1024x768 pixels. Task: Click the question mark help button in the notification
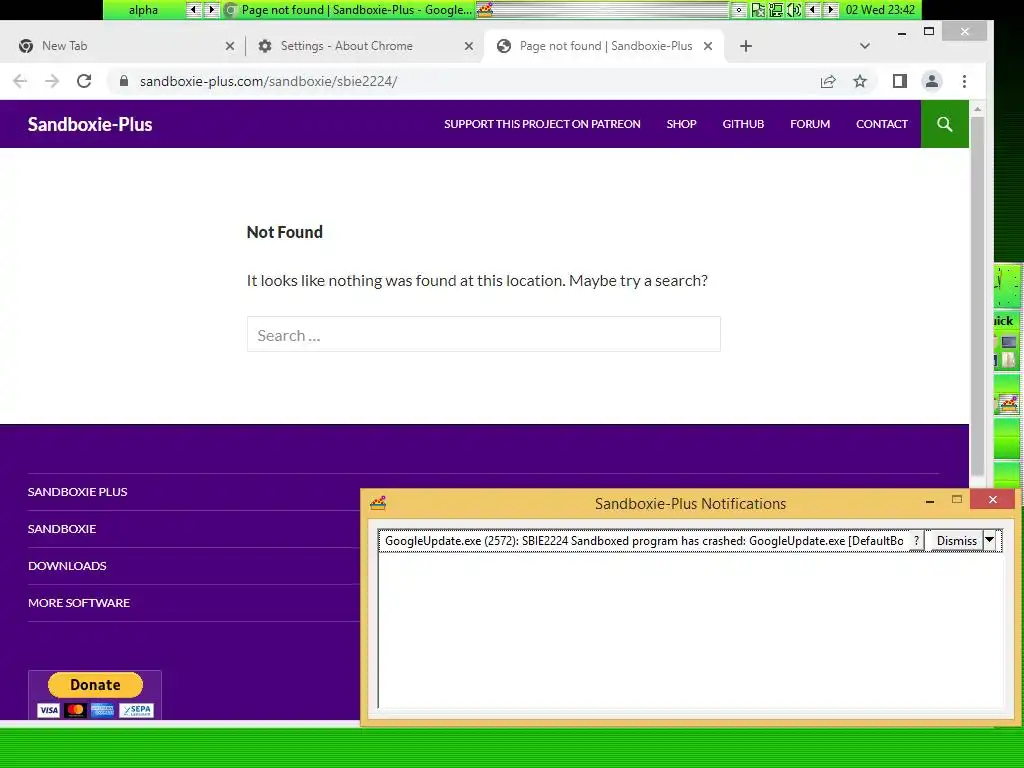click(917, 541)
